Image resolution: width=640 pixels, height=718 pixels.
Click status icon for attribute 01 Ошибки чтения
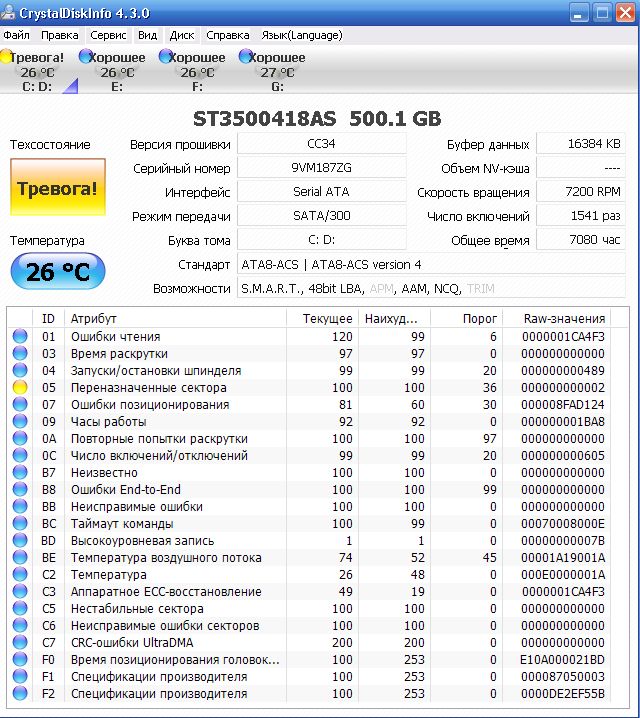[x=20, y=336]
